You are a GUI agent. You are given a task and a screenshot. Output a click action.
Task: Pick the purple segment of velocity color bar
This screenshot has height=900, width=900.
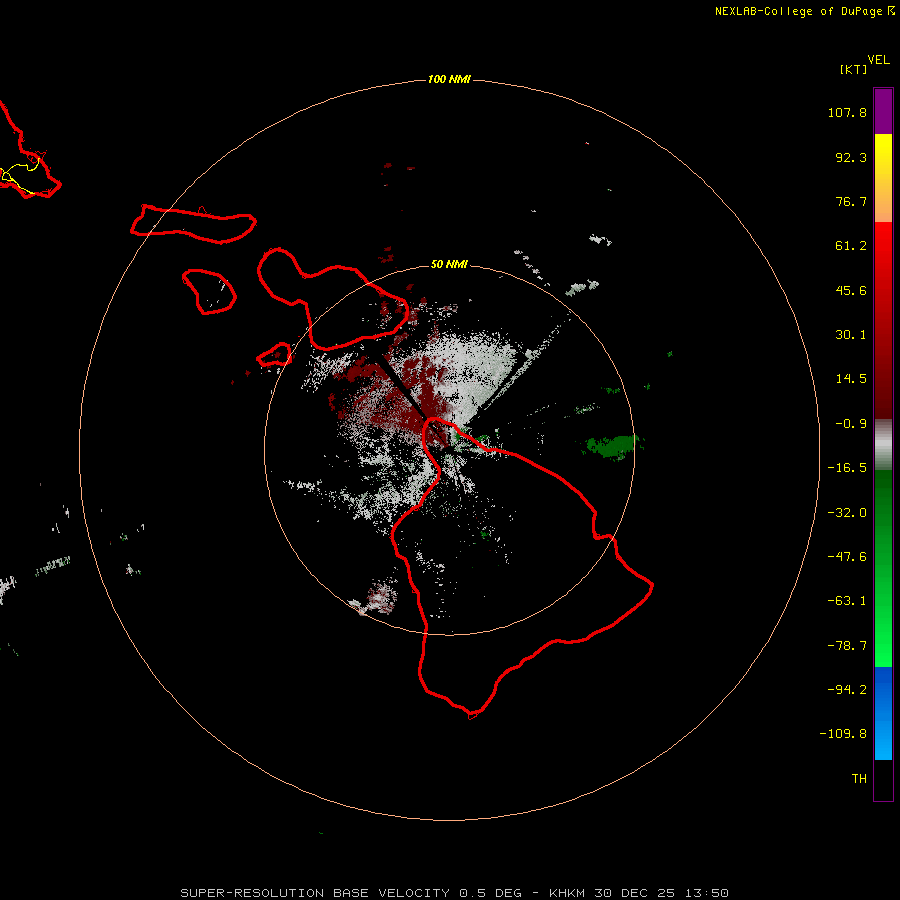click(x=883, y=111)
